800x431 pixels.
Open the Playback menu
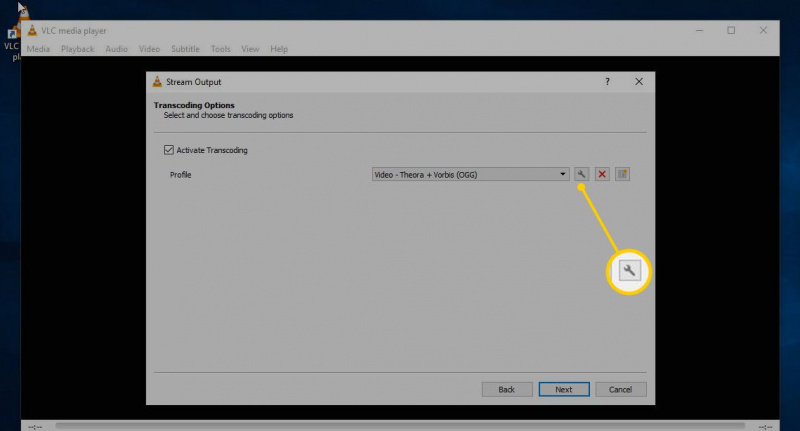tap(78, 49)
